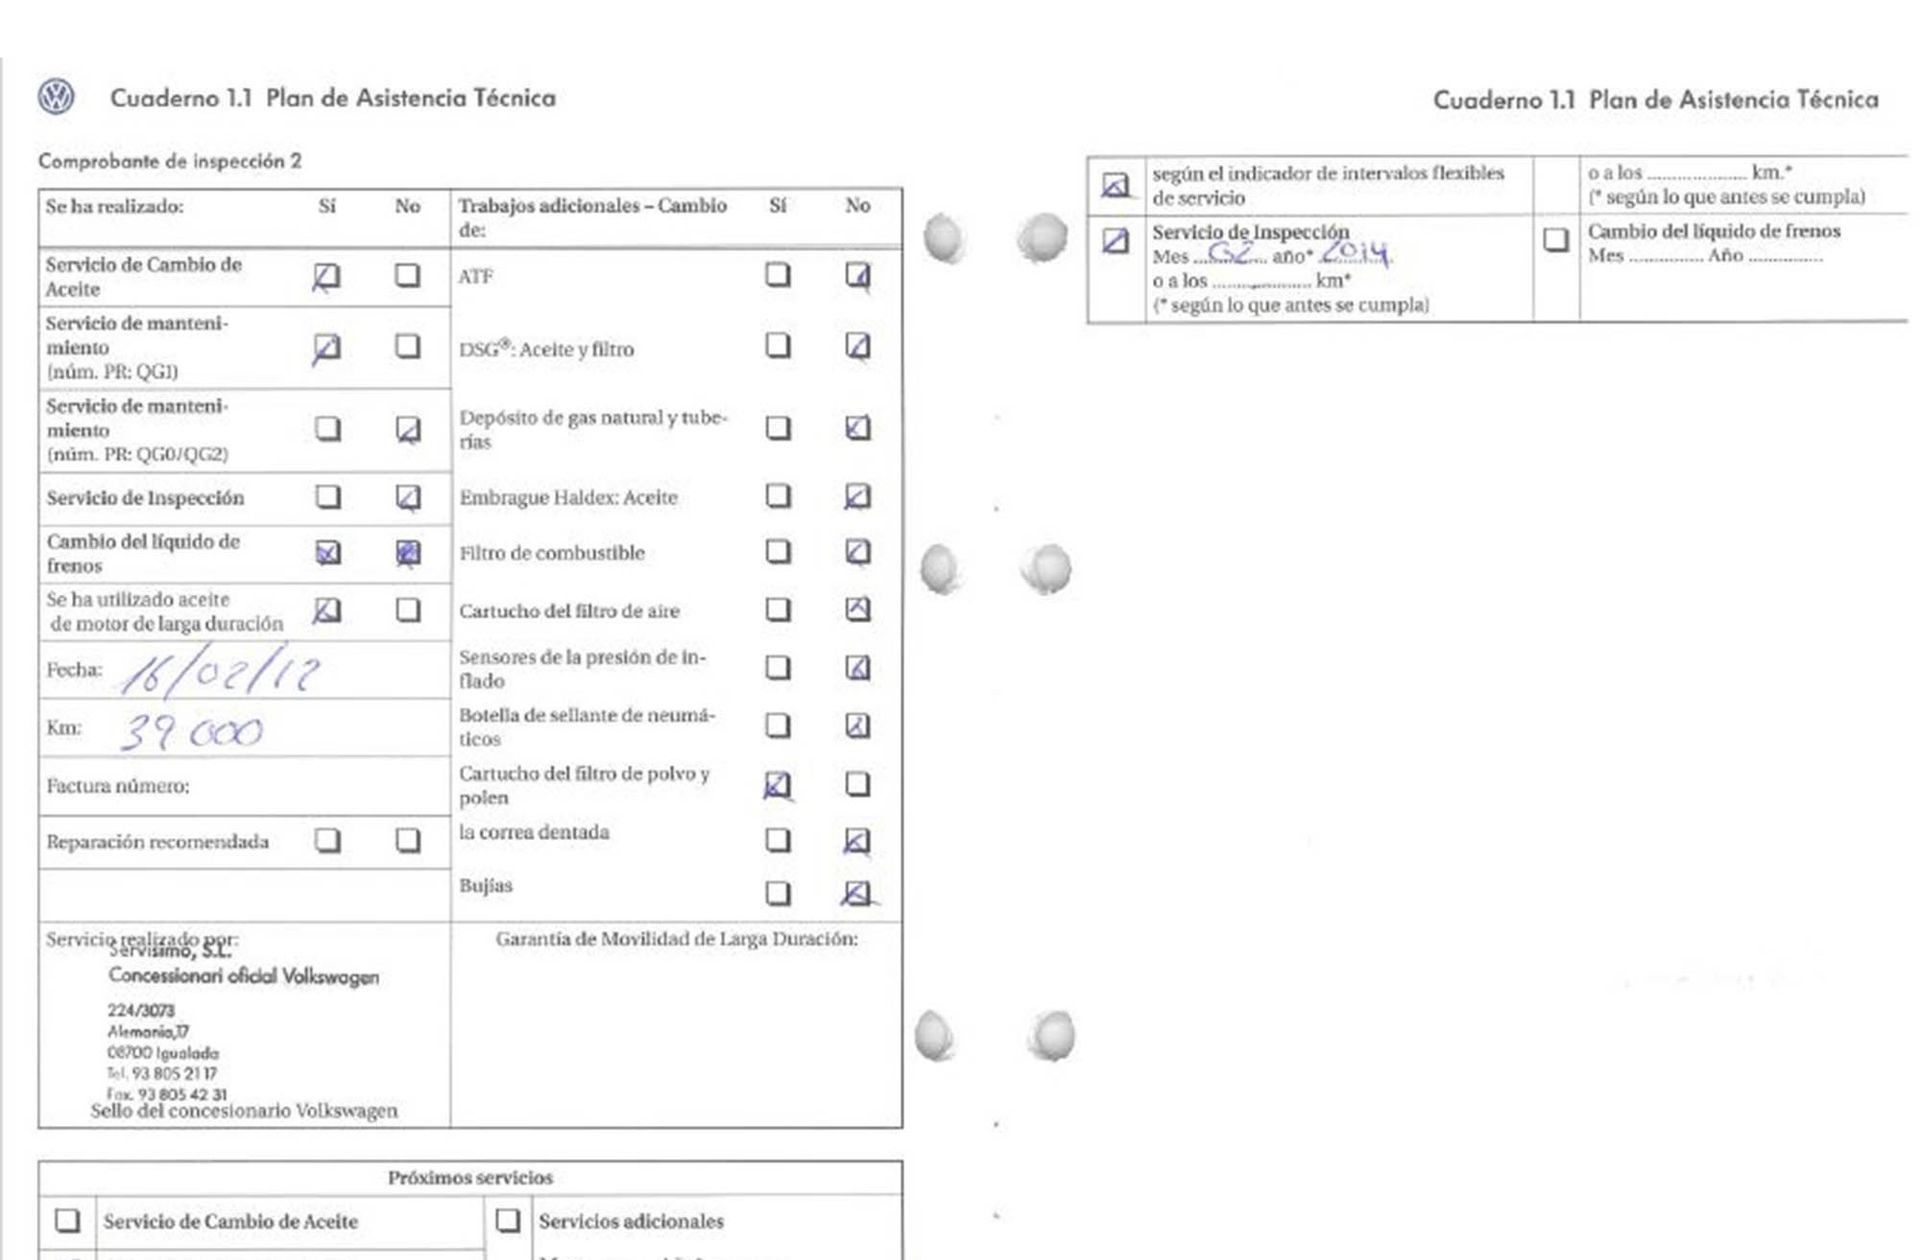Screen dimensions: 1920x1260
Task: Mark No for Servicio de mantenimiento QG0/QG2
Action: (407, 430)
